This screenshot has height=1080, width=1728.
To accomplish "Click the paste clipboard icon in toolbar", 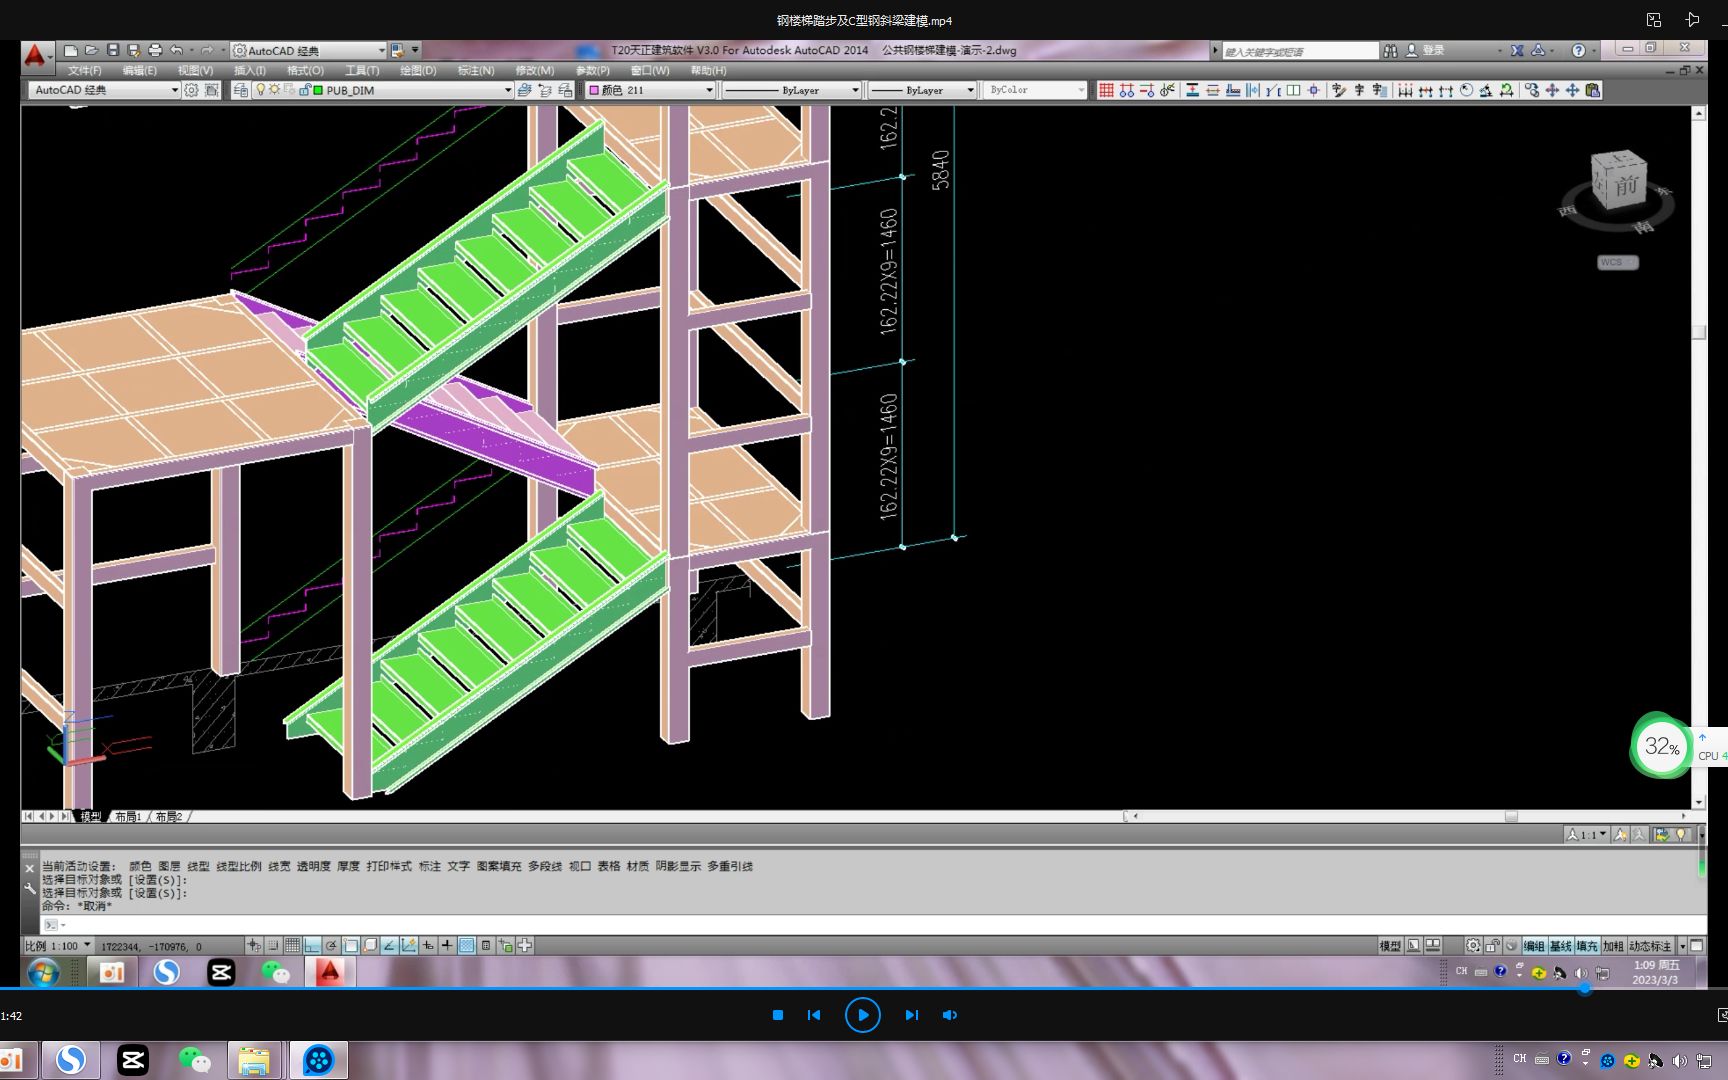I will (x=1593, y=90).
